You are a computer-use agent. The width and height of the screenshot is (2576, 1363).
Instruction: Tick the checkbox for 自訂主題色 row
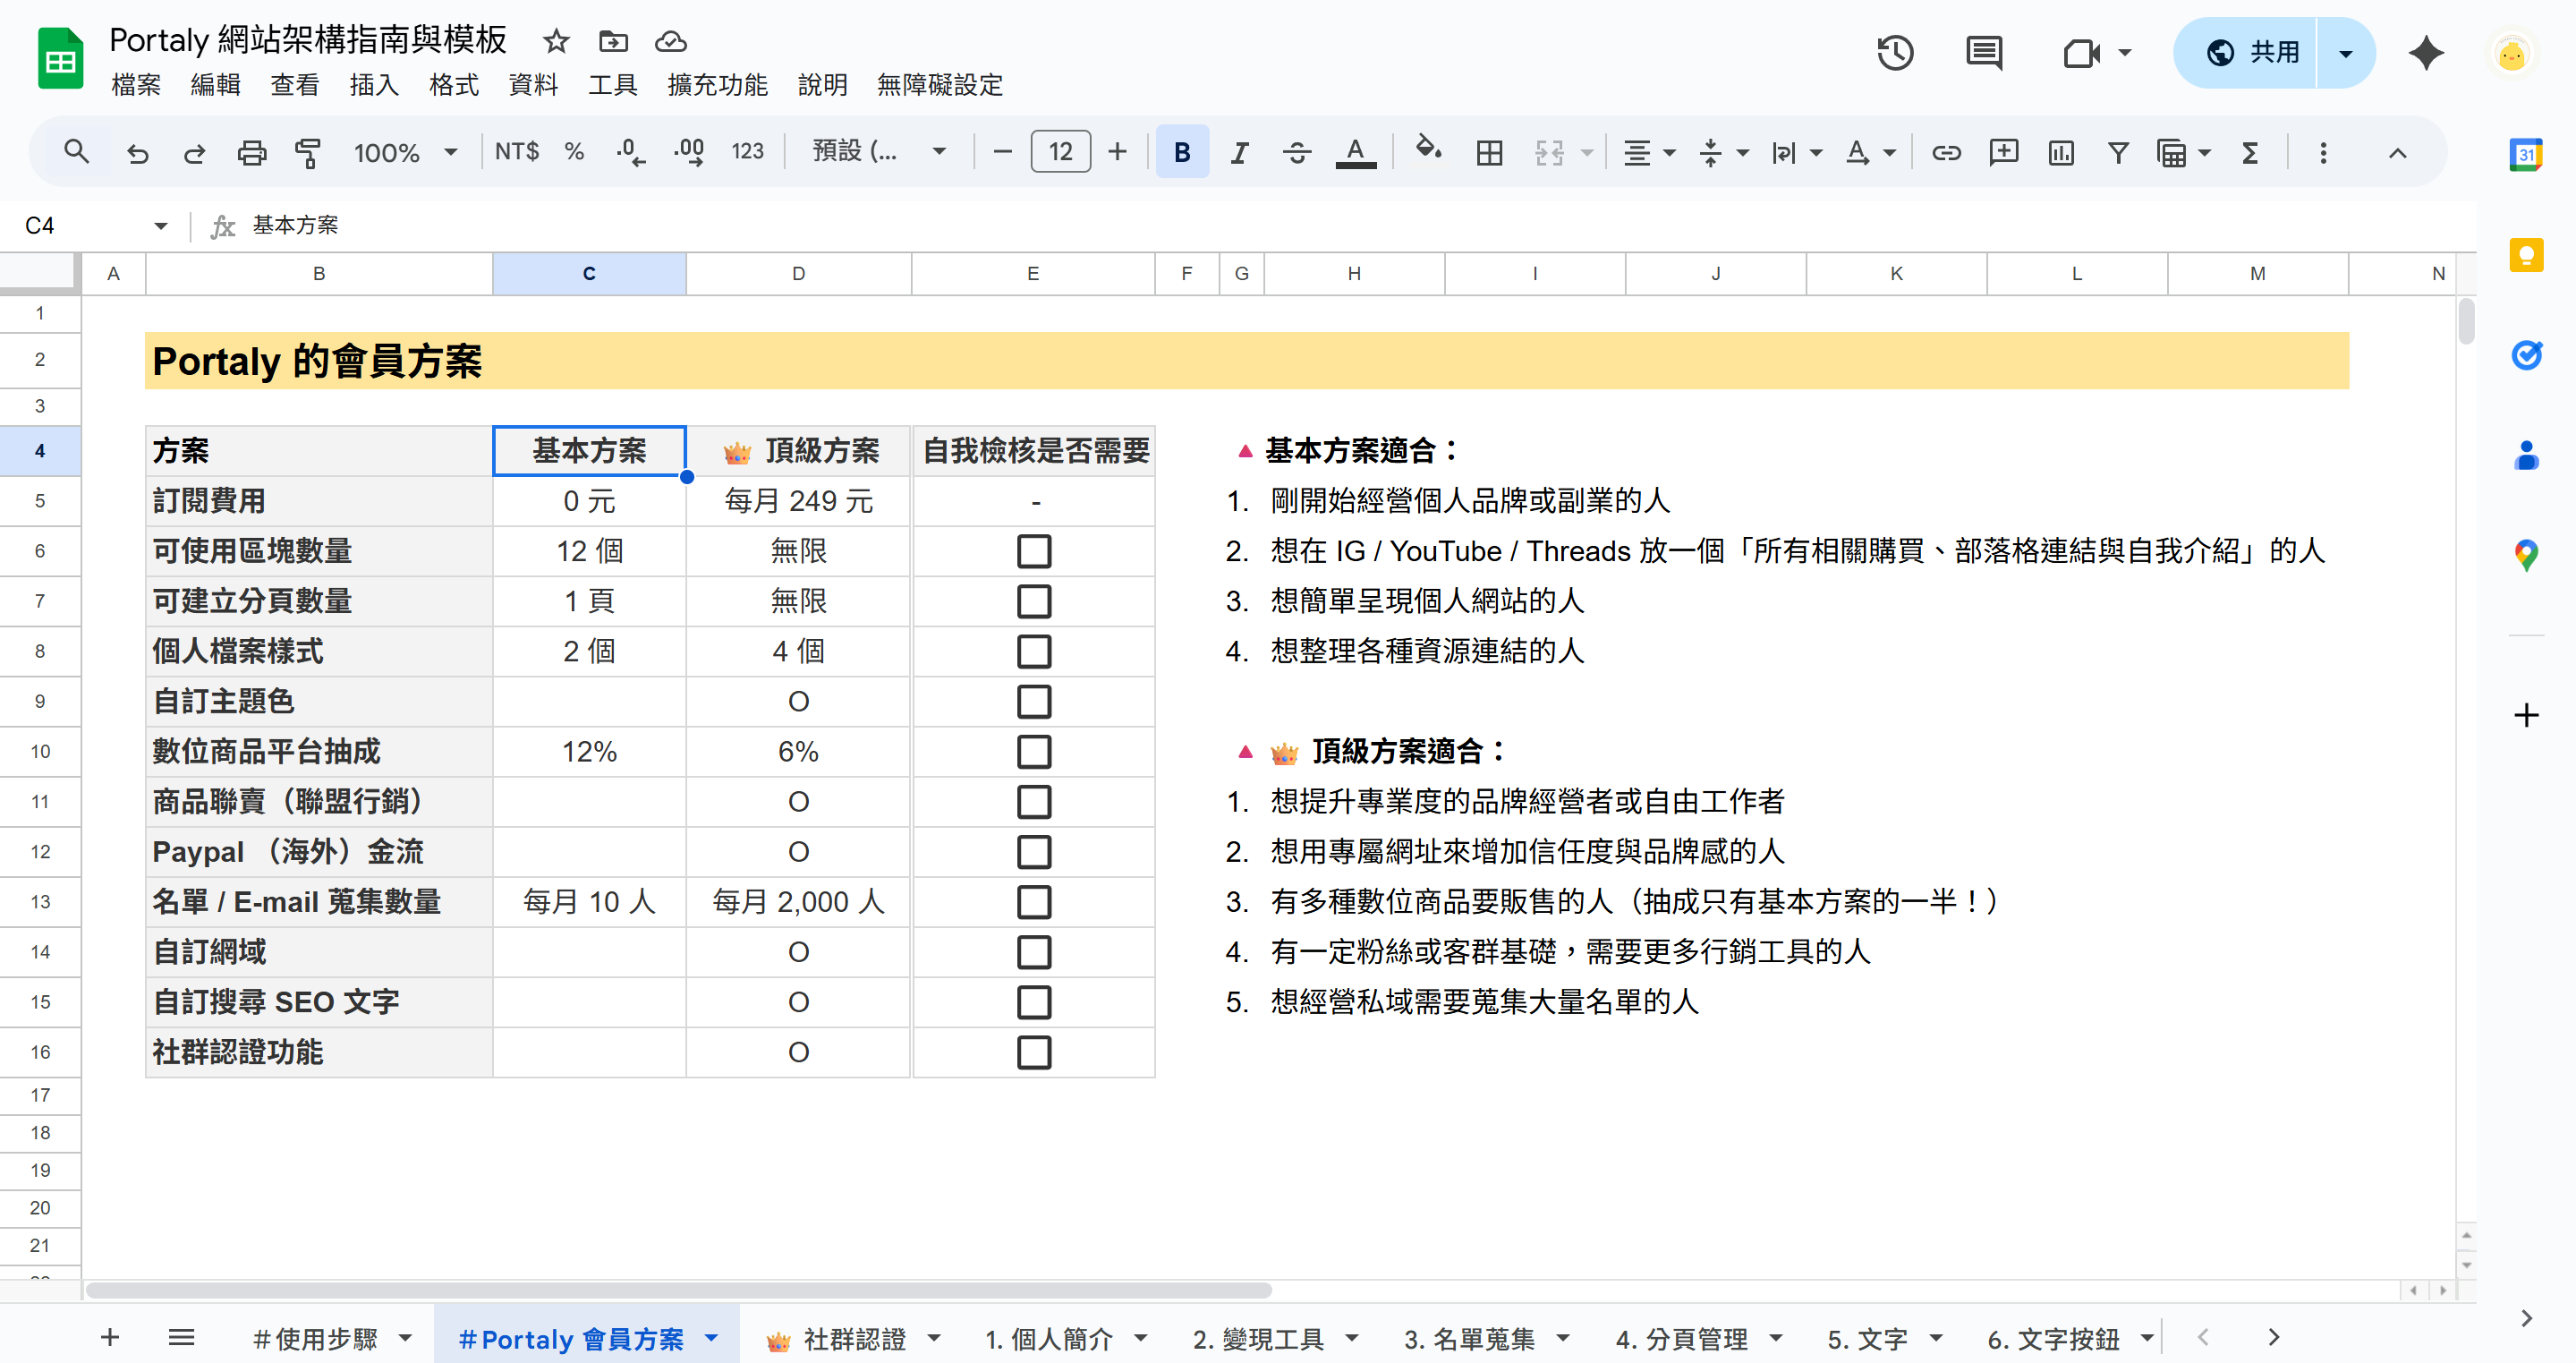coord(1033,701)
